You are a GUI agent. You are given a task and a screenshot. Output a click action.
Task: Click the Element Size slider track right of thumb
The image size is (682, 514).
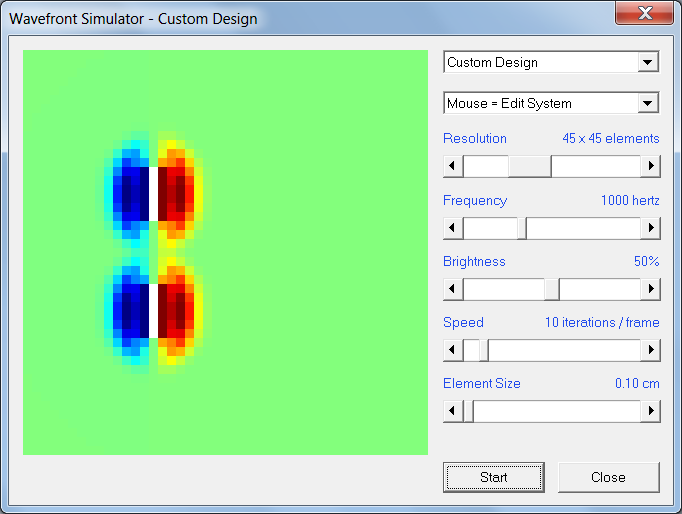tap(557, 411)
